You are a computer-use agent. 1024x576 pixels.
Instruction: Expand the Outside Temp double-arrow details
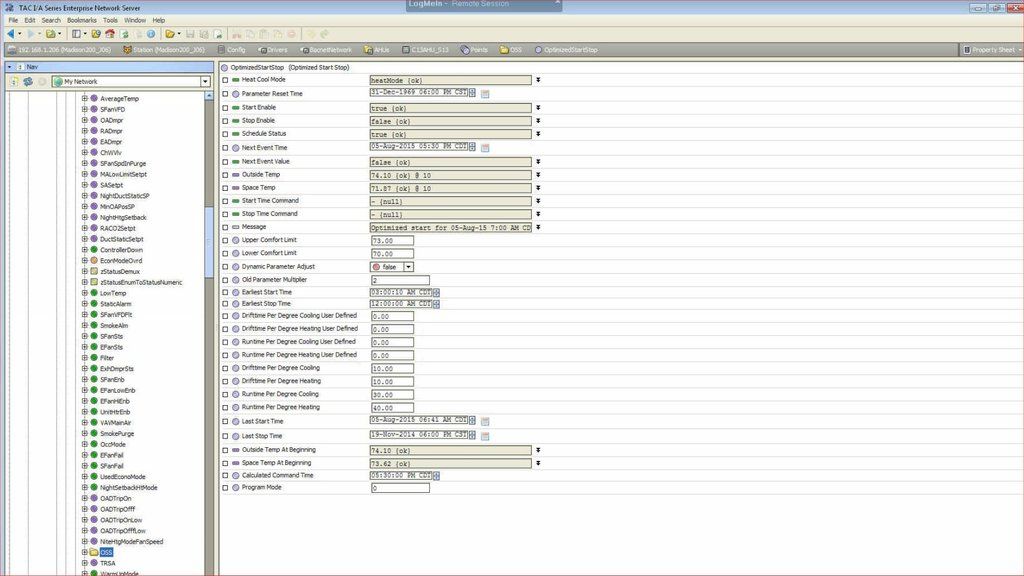point(538,174)
